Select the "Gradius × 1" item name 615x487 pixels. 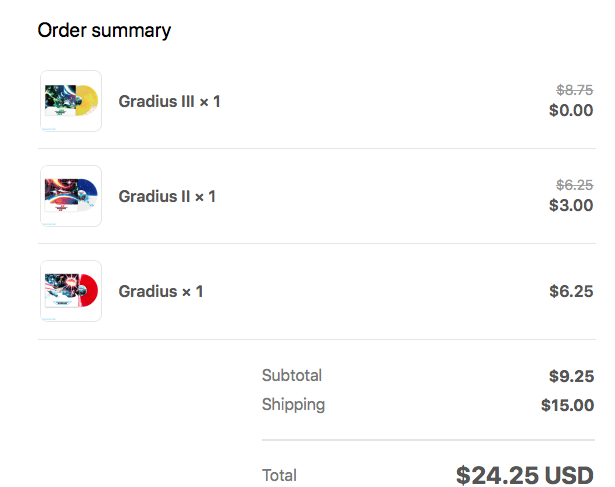point(161,291)
